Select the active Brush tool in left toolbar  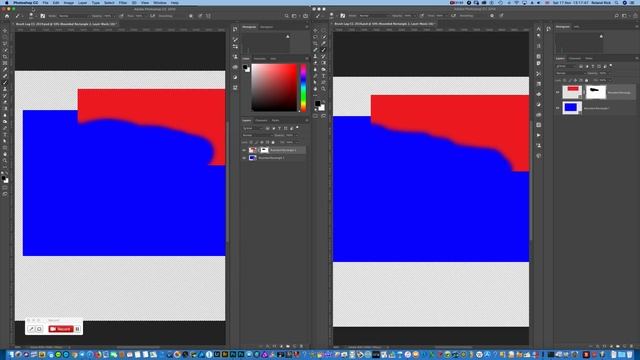click(5, 82)
